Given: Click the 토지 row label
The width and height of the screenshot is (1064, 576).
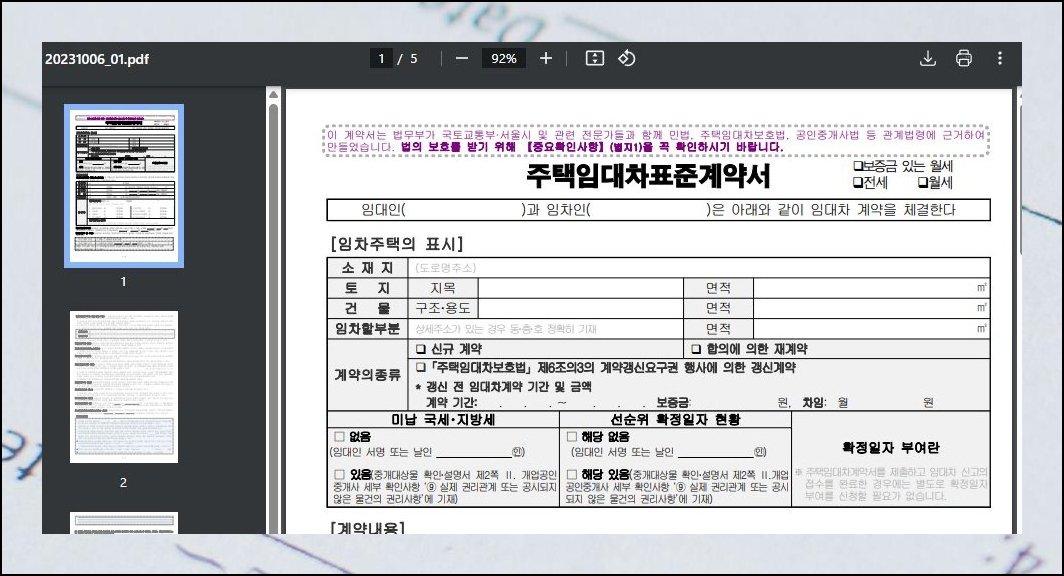Looking at the screenshot, I should [x=367, y=288].
